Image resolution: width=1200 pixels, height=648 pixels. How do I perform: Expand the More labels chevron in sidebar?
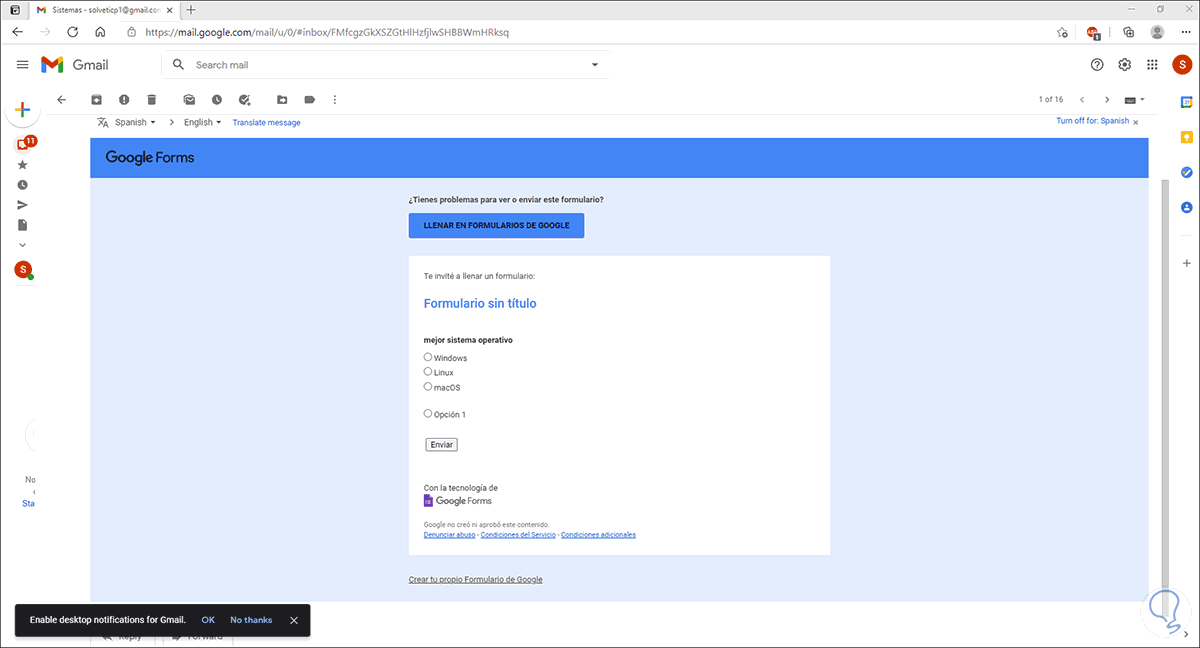(x=23, y=245)
